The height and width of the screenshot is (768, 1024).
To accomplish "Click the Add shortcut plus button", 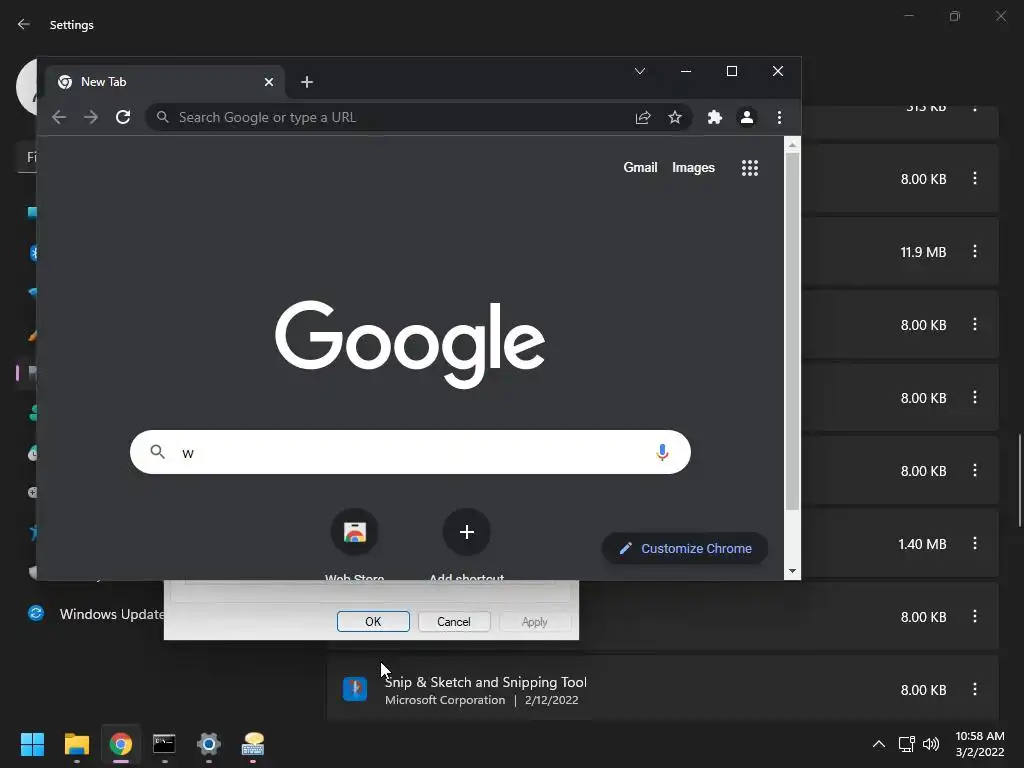I will click(x=466, y=532).
